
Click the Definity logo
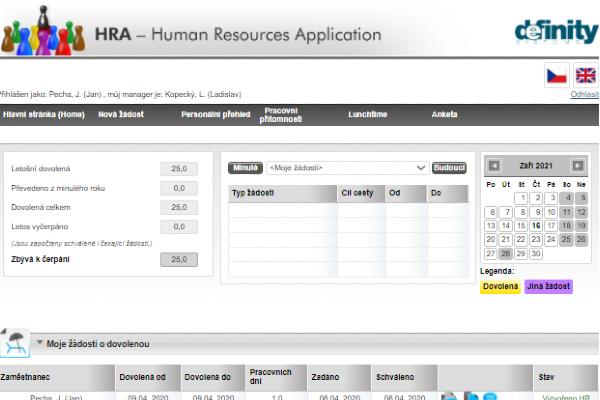pos(555,30)
